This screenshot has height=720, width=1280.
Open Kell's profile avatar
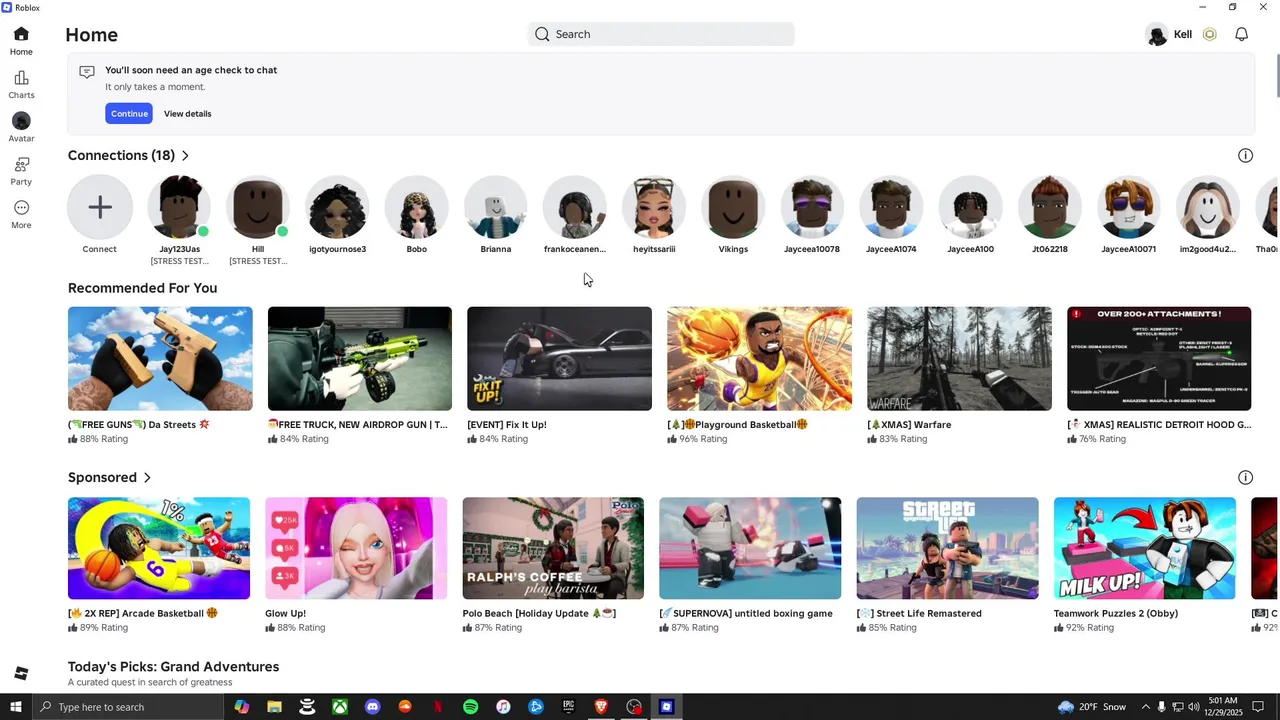1157,35
